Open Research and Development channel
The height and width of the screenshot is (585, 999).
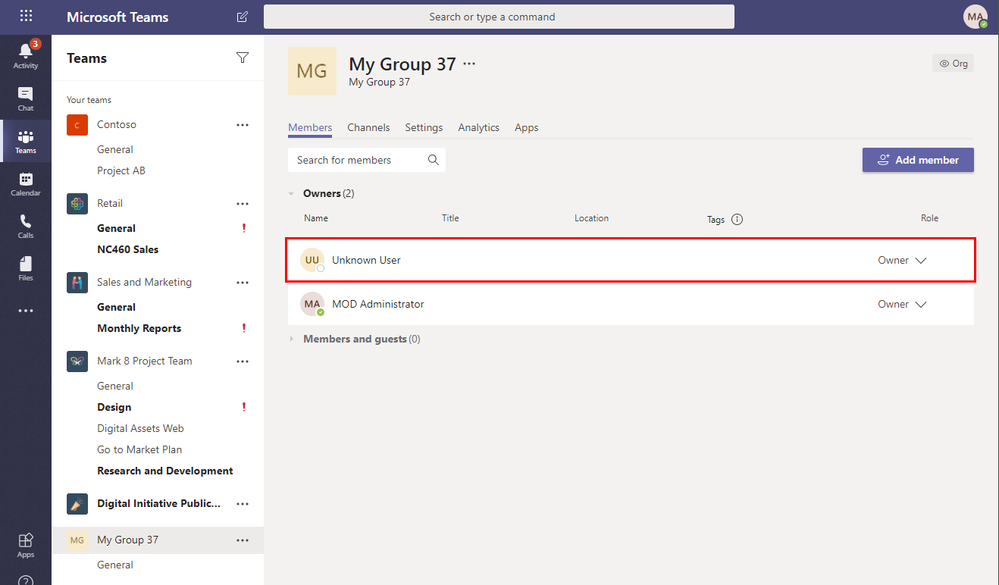click(165, 471)
